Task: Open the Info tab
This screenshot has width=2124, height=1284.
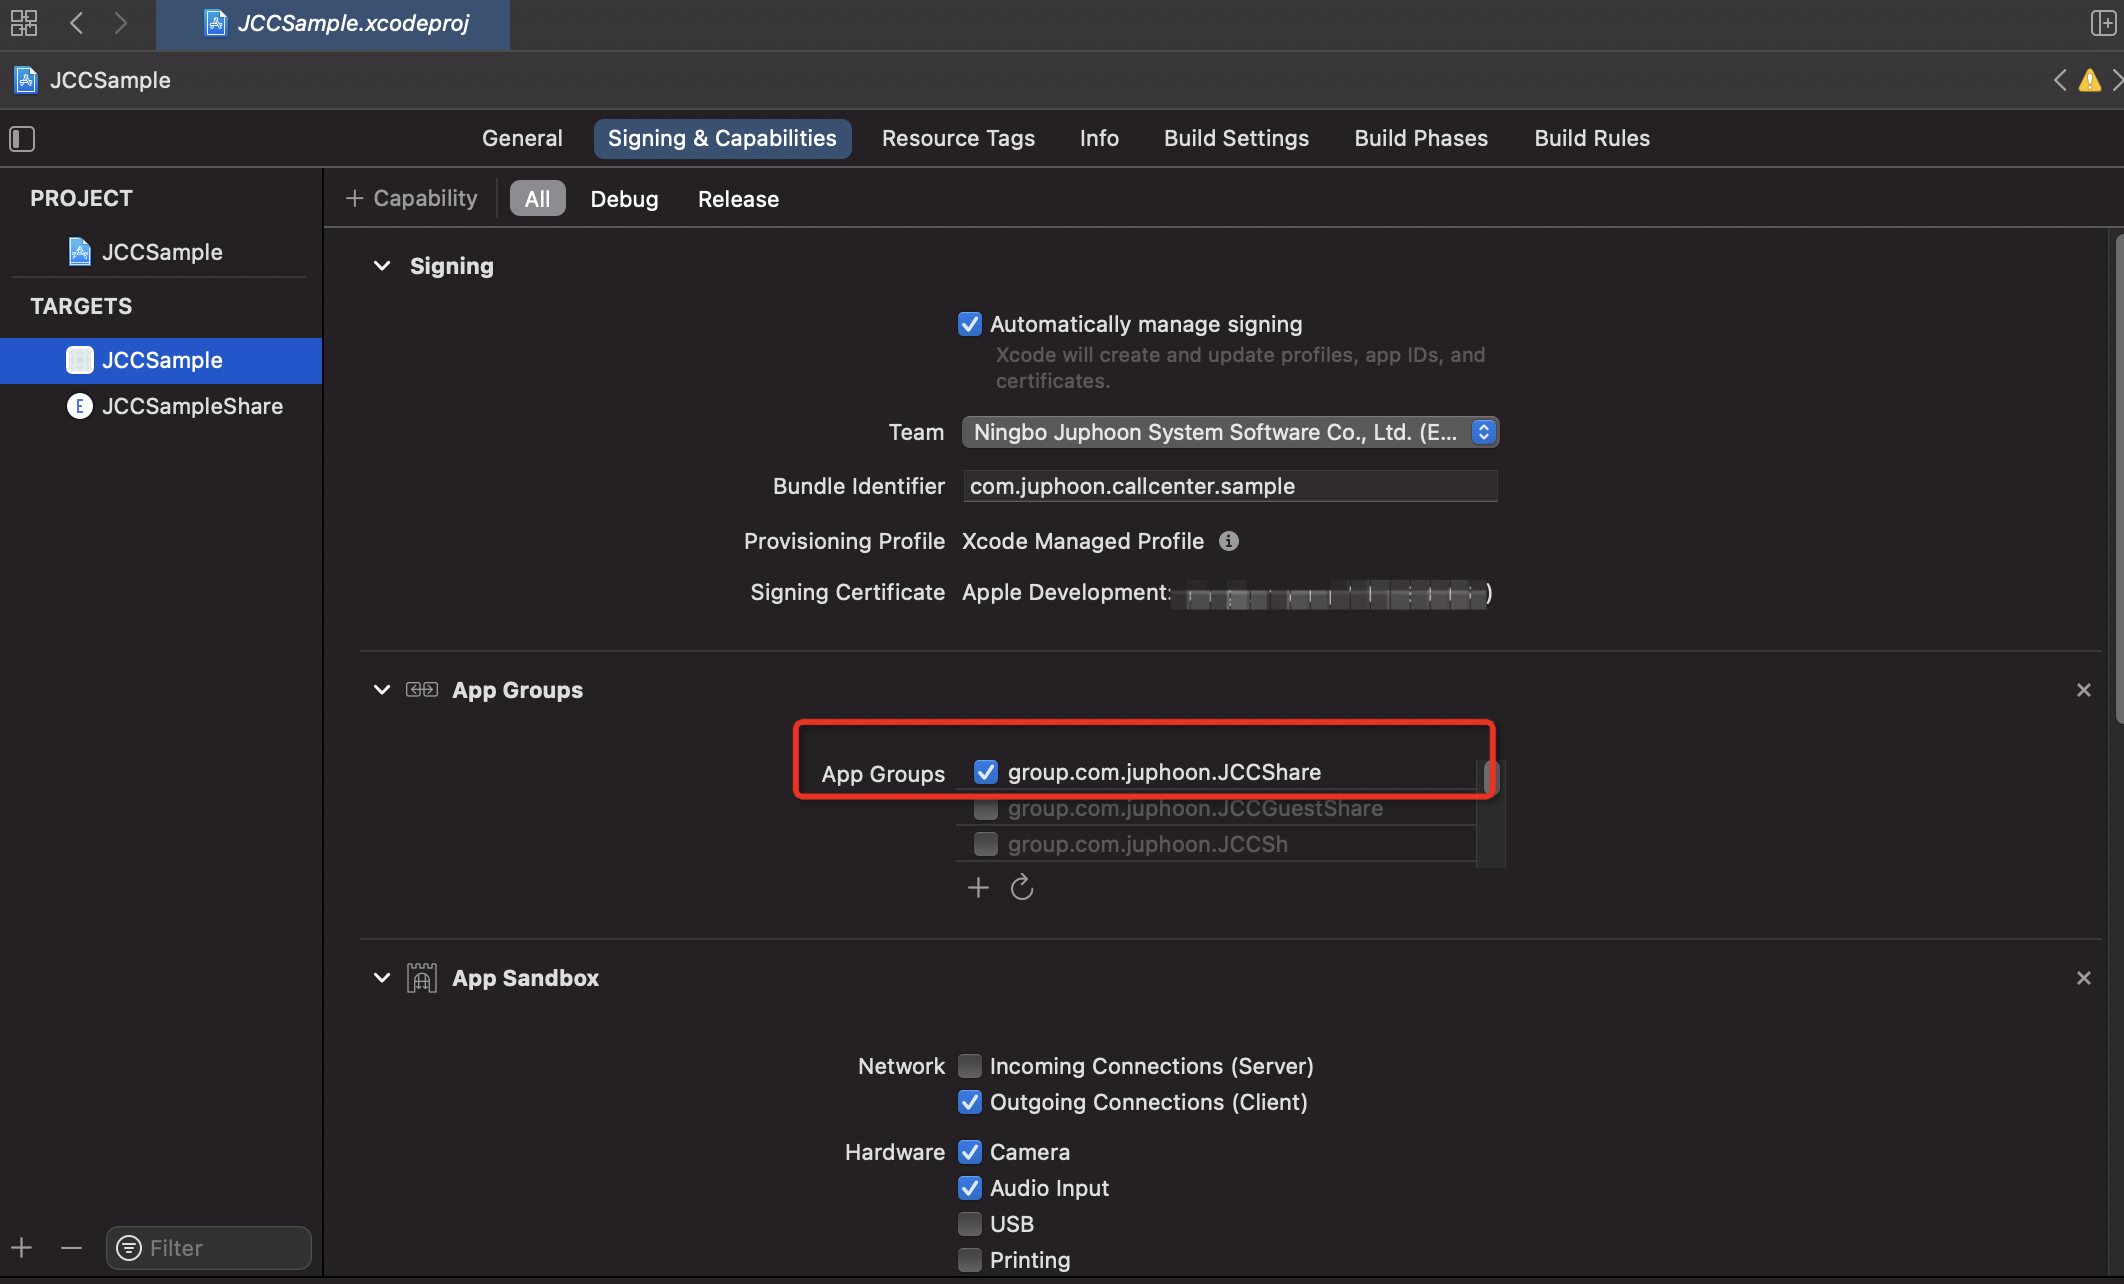Action: click(x=1099, y=138)
